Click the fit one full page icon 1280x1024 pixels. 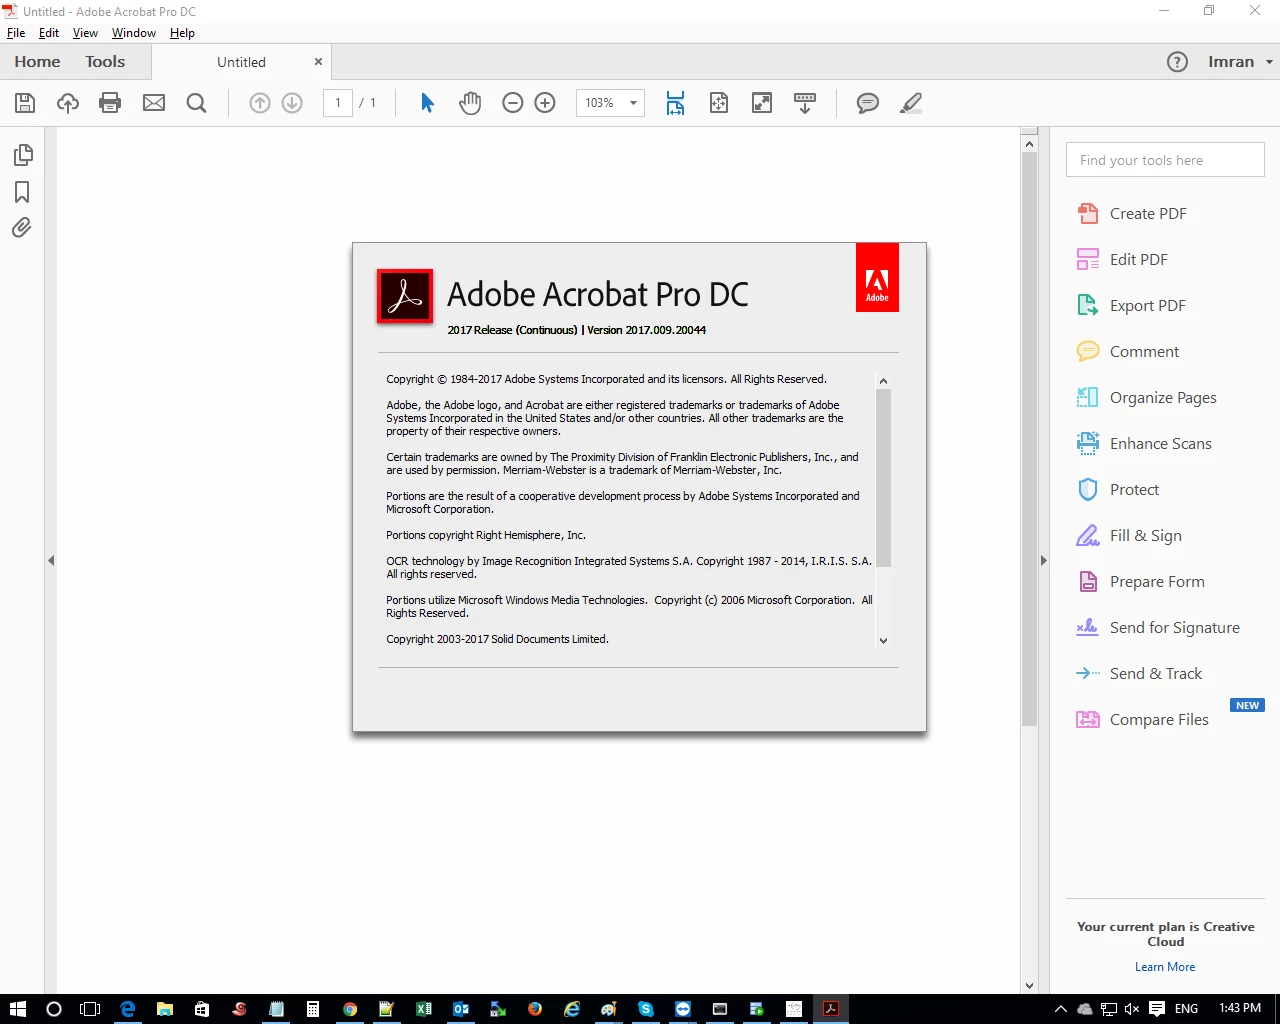(719, 103)
